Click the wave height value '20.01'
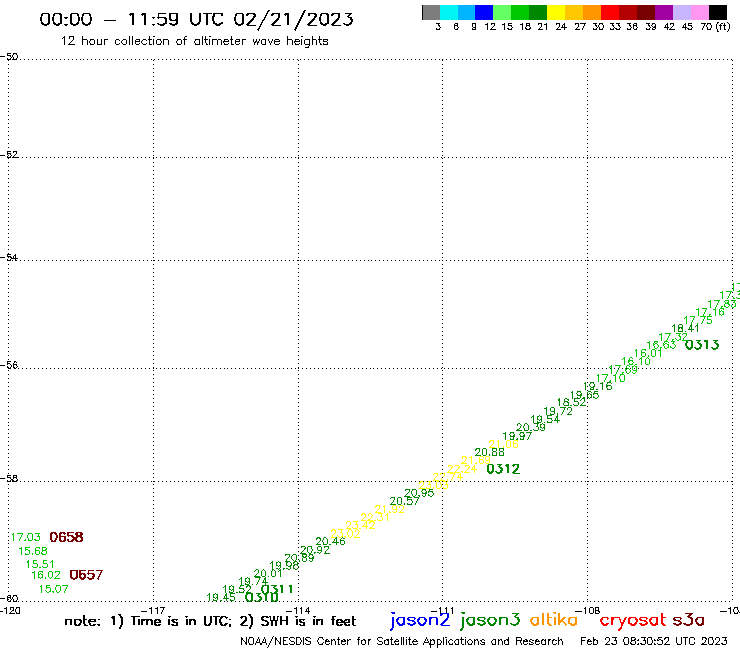740x650 pixels. click(x=268, y=574)
